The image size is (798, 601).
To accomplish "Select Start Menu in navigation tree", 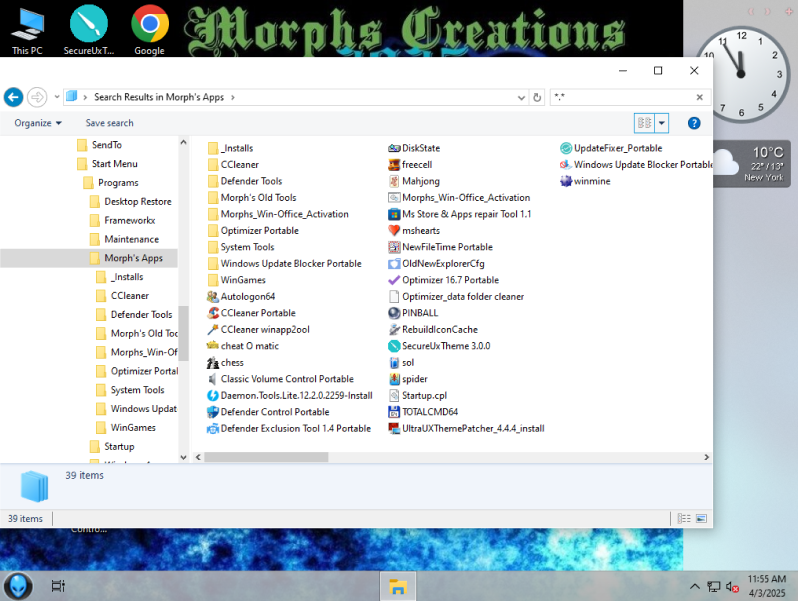I will coord(115,164).
